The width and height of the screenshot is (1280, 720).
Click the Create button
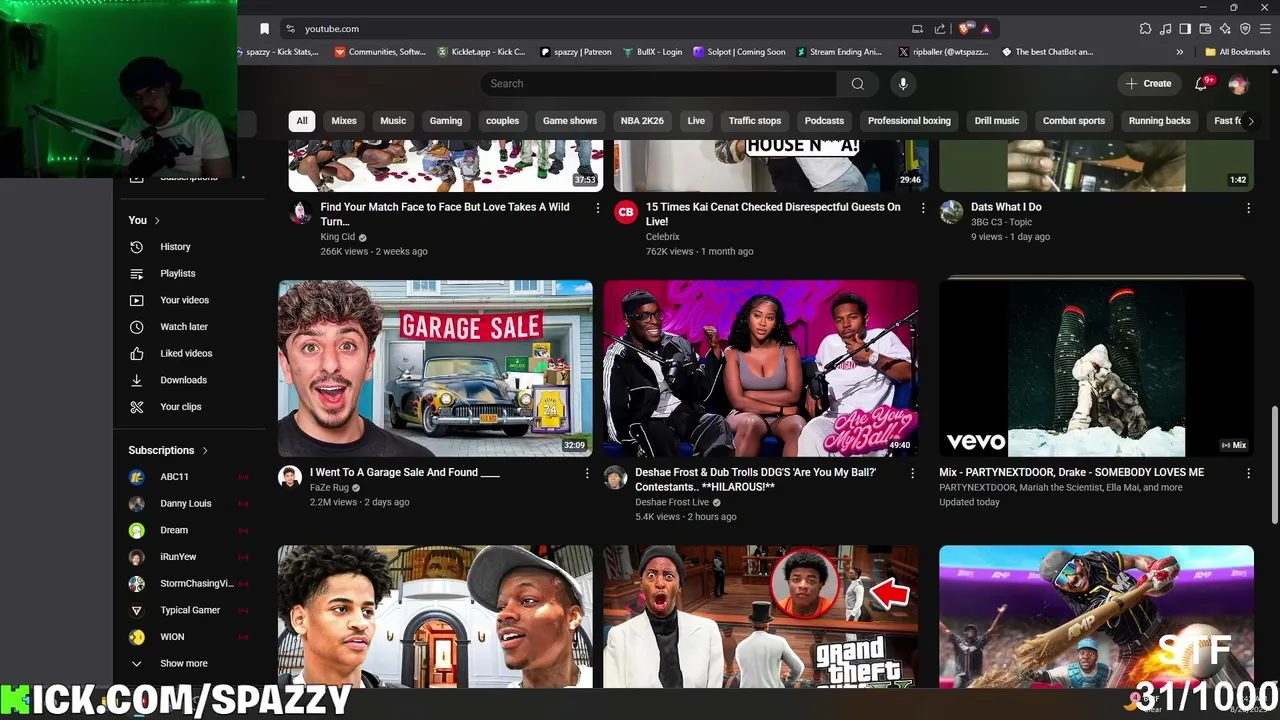click(x=1148, y=84)
